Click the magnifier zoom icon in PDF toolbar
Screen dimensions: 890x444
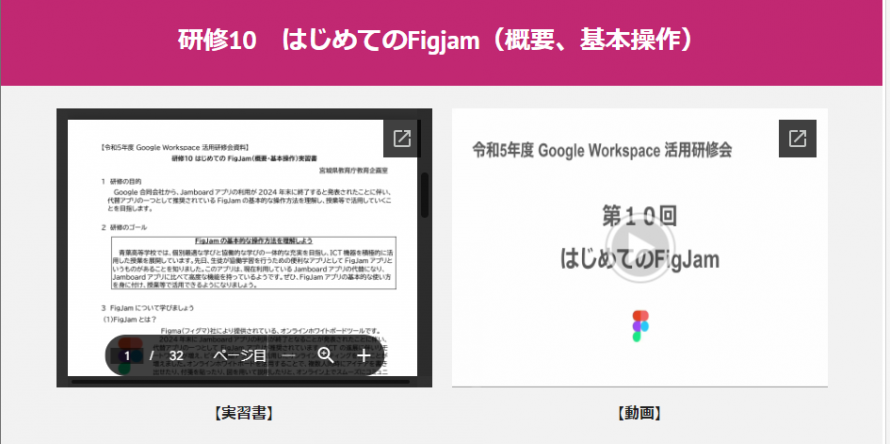[325, 355]
